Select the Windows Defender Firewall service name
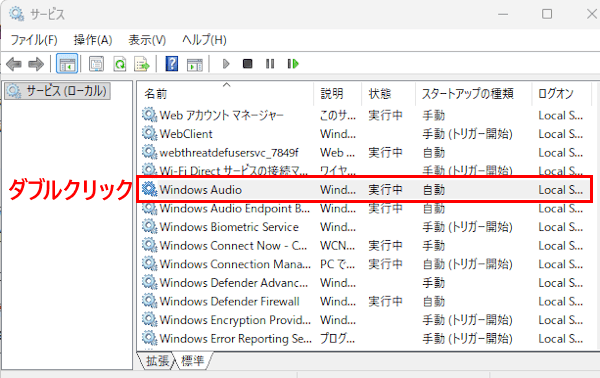Viewport: 600px width, 378px height. pyautogui.click(x=230, y=301)
